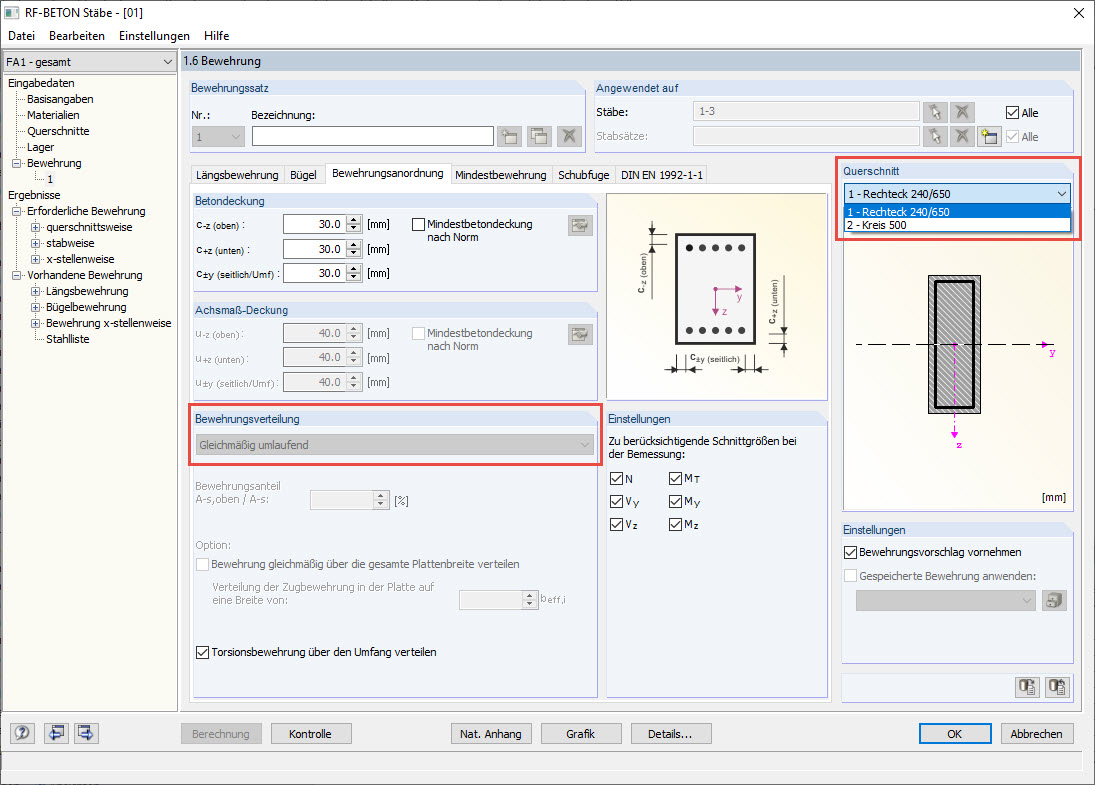Open the Datei menu
Screen dimensions: 1095x785
[22, 36]
